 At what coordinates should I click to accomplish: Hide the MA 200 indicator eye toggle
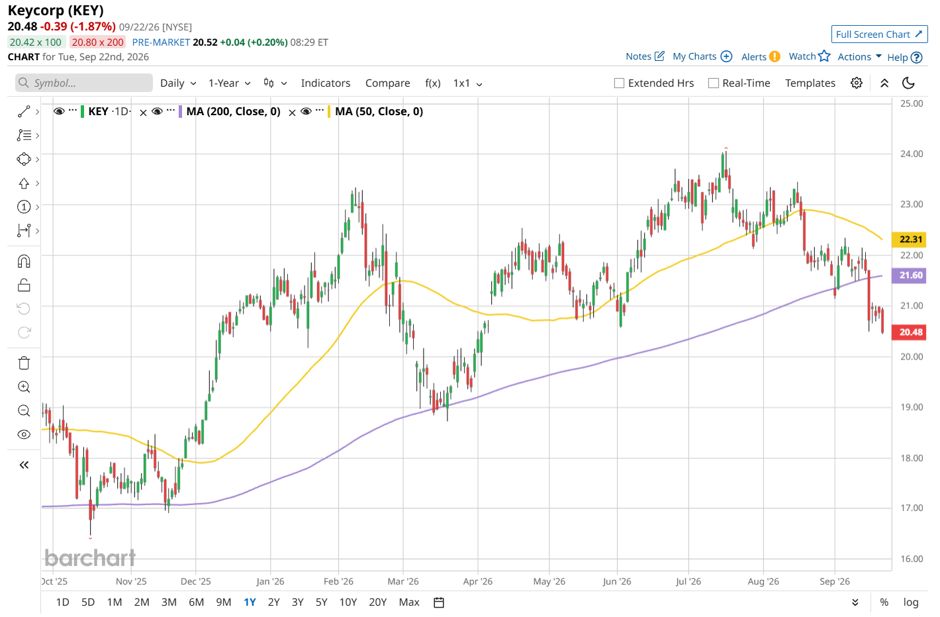(x=157, y=112)
